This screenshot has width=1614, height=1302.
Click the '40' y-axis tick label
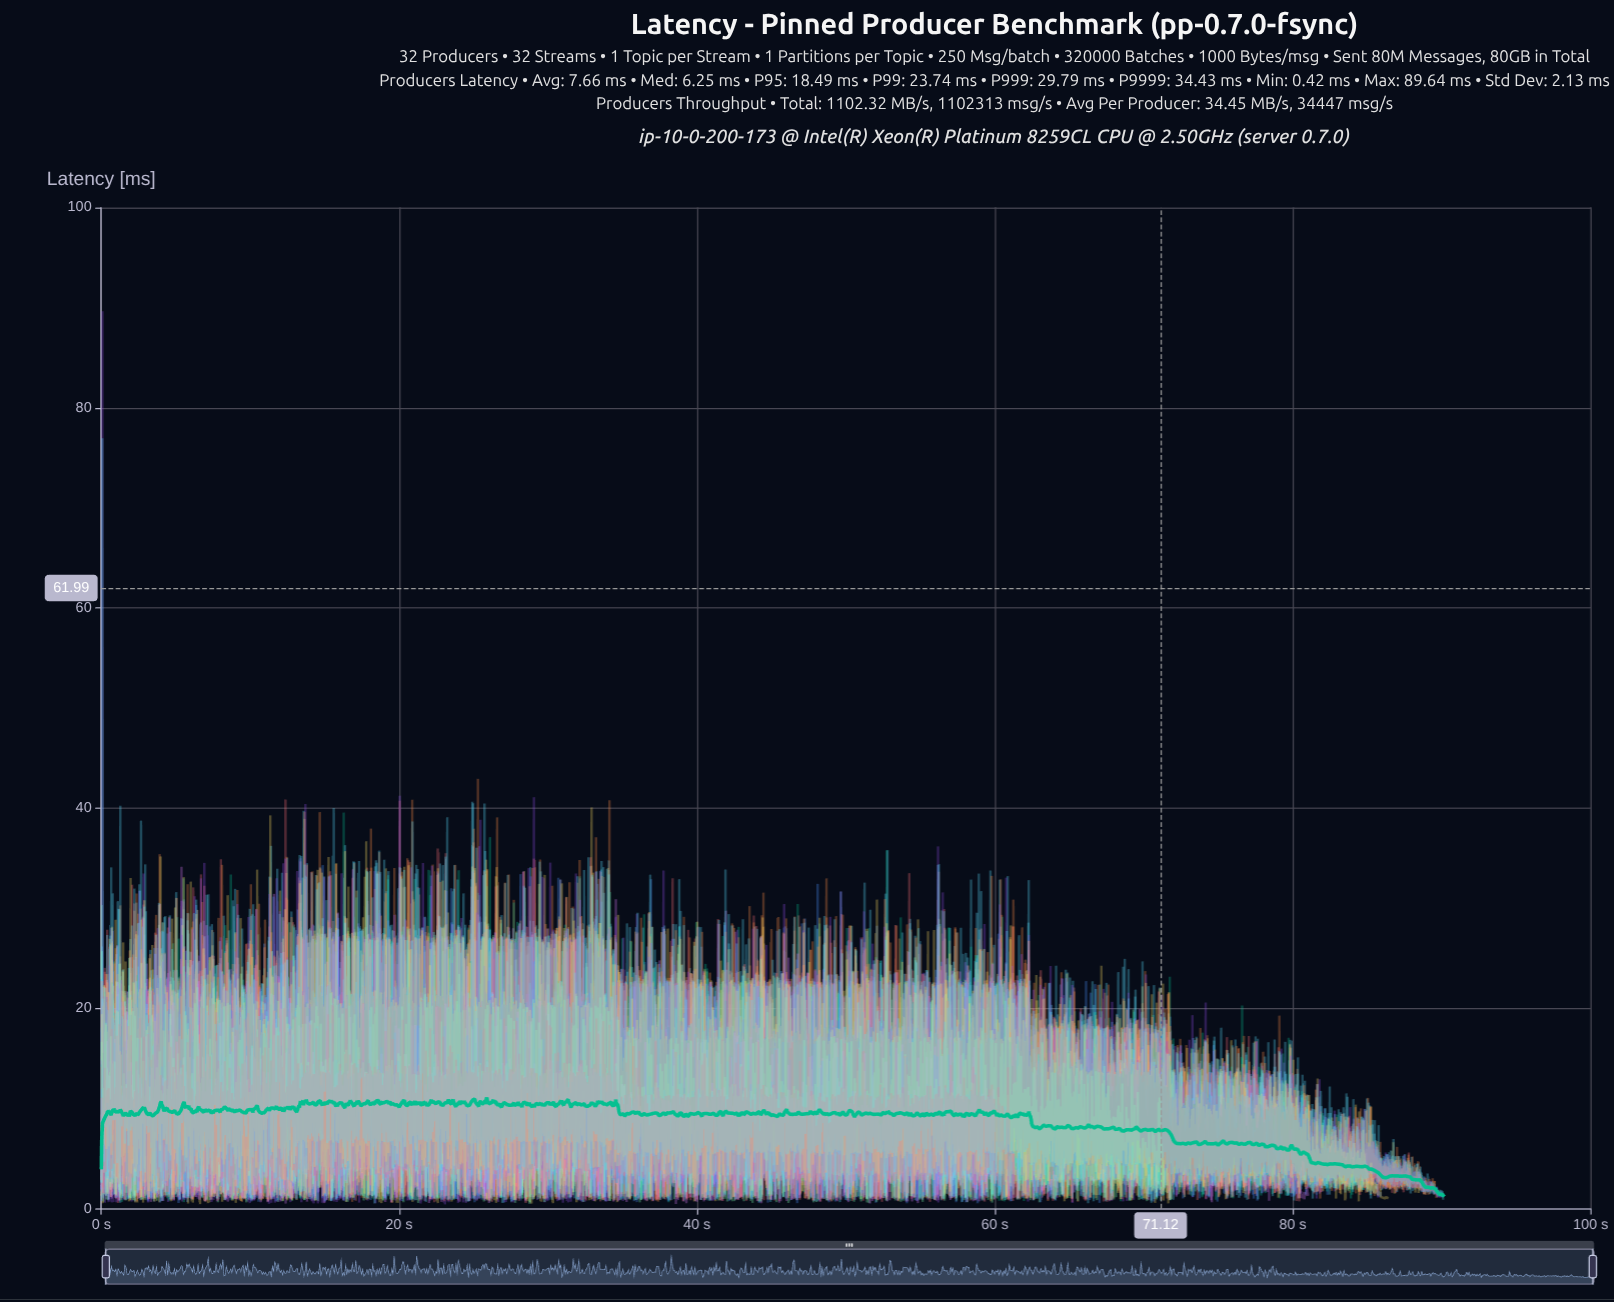pos(83,808)
